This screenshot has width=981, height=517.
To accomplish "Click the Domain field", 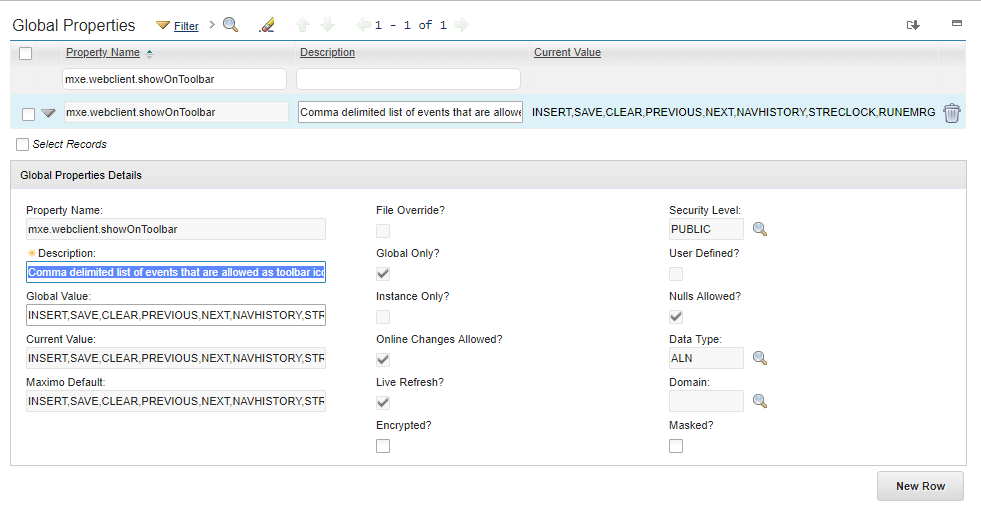I will pos(706,401).
